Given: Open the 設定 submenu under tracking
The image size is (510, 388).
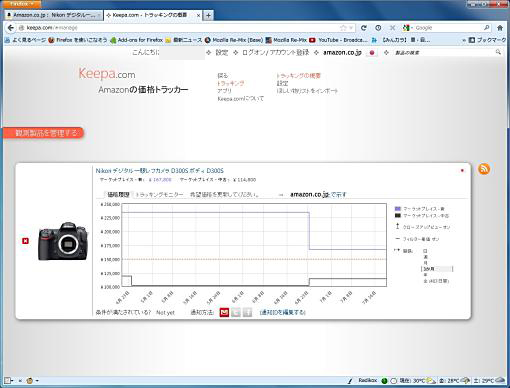Looking at the screenshot, I should point(282,83).
